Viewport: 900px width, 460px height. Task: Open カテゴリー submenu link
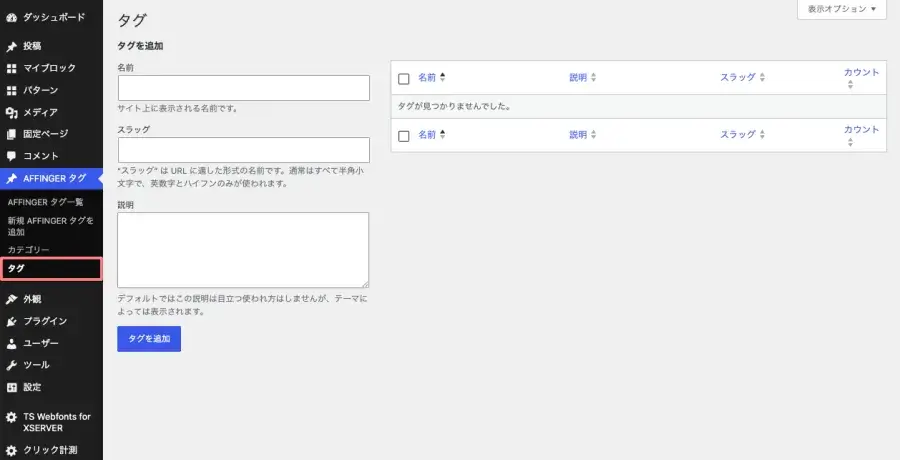pyautogui.click(x=29, y=250)
